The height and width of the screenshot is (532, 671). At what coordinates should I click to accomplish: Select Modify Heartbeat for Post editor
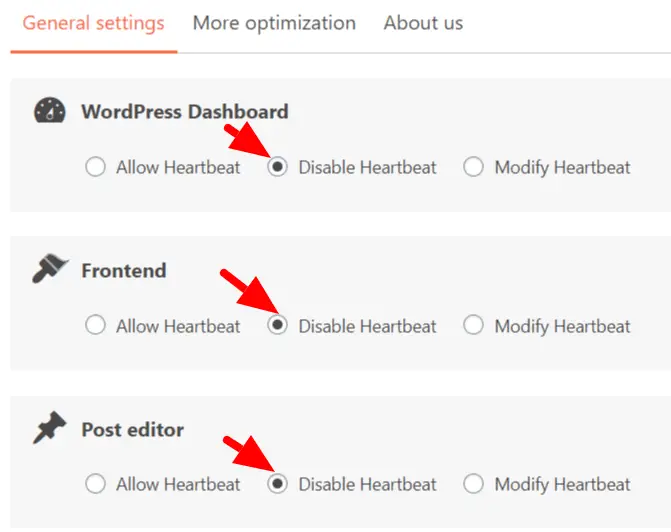[474, 485]
